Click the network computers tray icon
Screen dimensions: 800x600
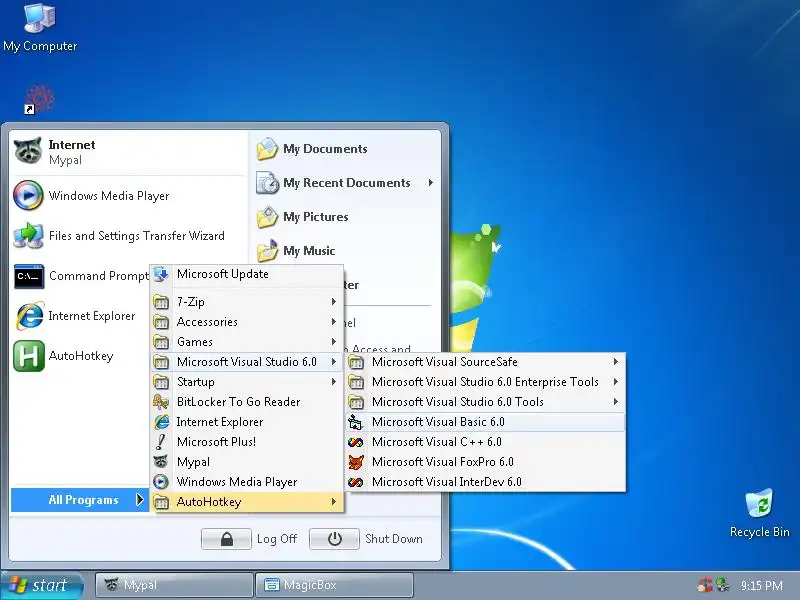(722, 585)
